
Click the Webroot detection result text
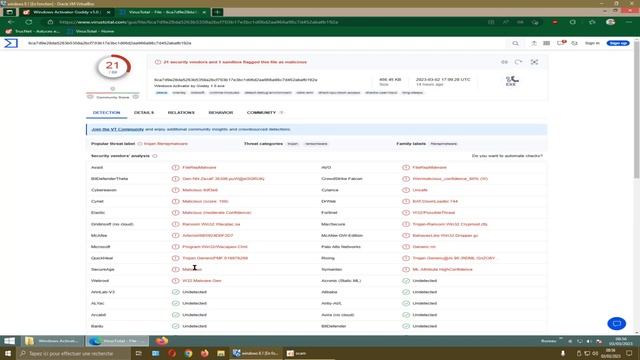coord(202,281)
